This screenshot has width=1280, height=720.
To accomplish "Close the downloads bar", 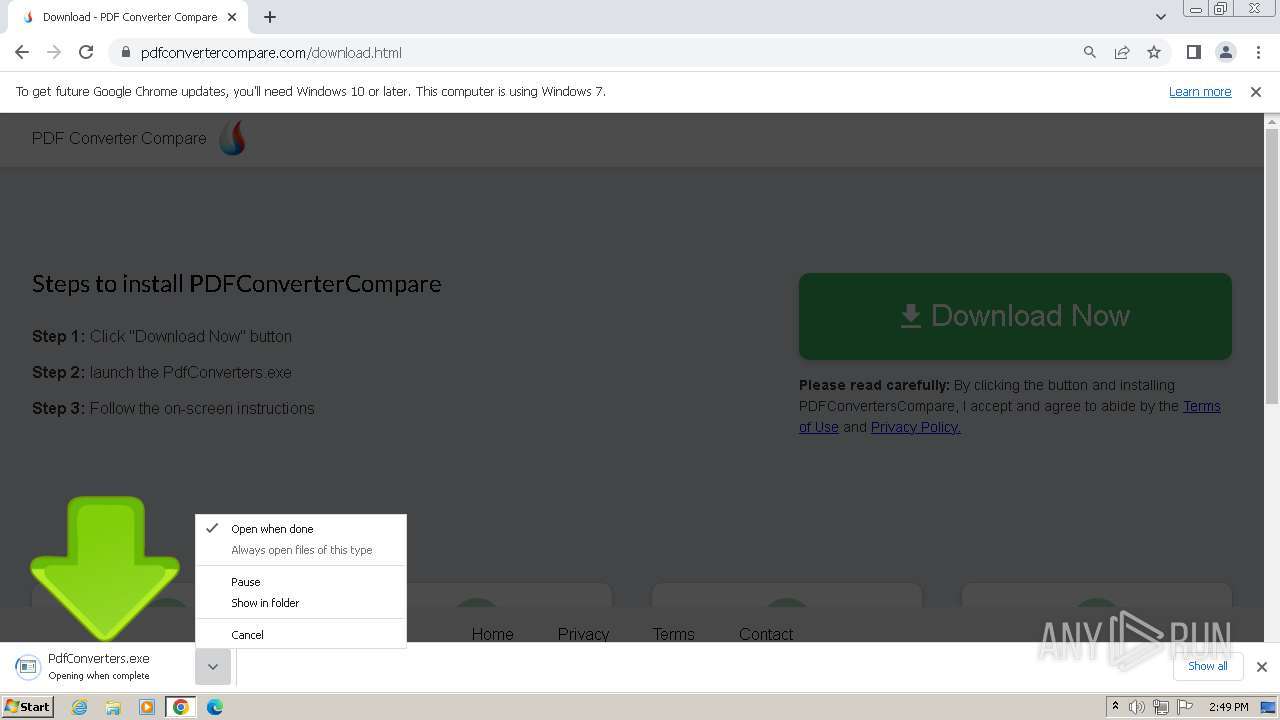I will (x=1261, y=667).
